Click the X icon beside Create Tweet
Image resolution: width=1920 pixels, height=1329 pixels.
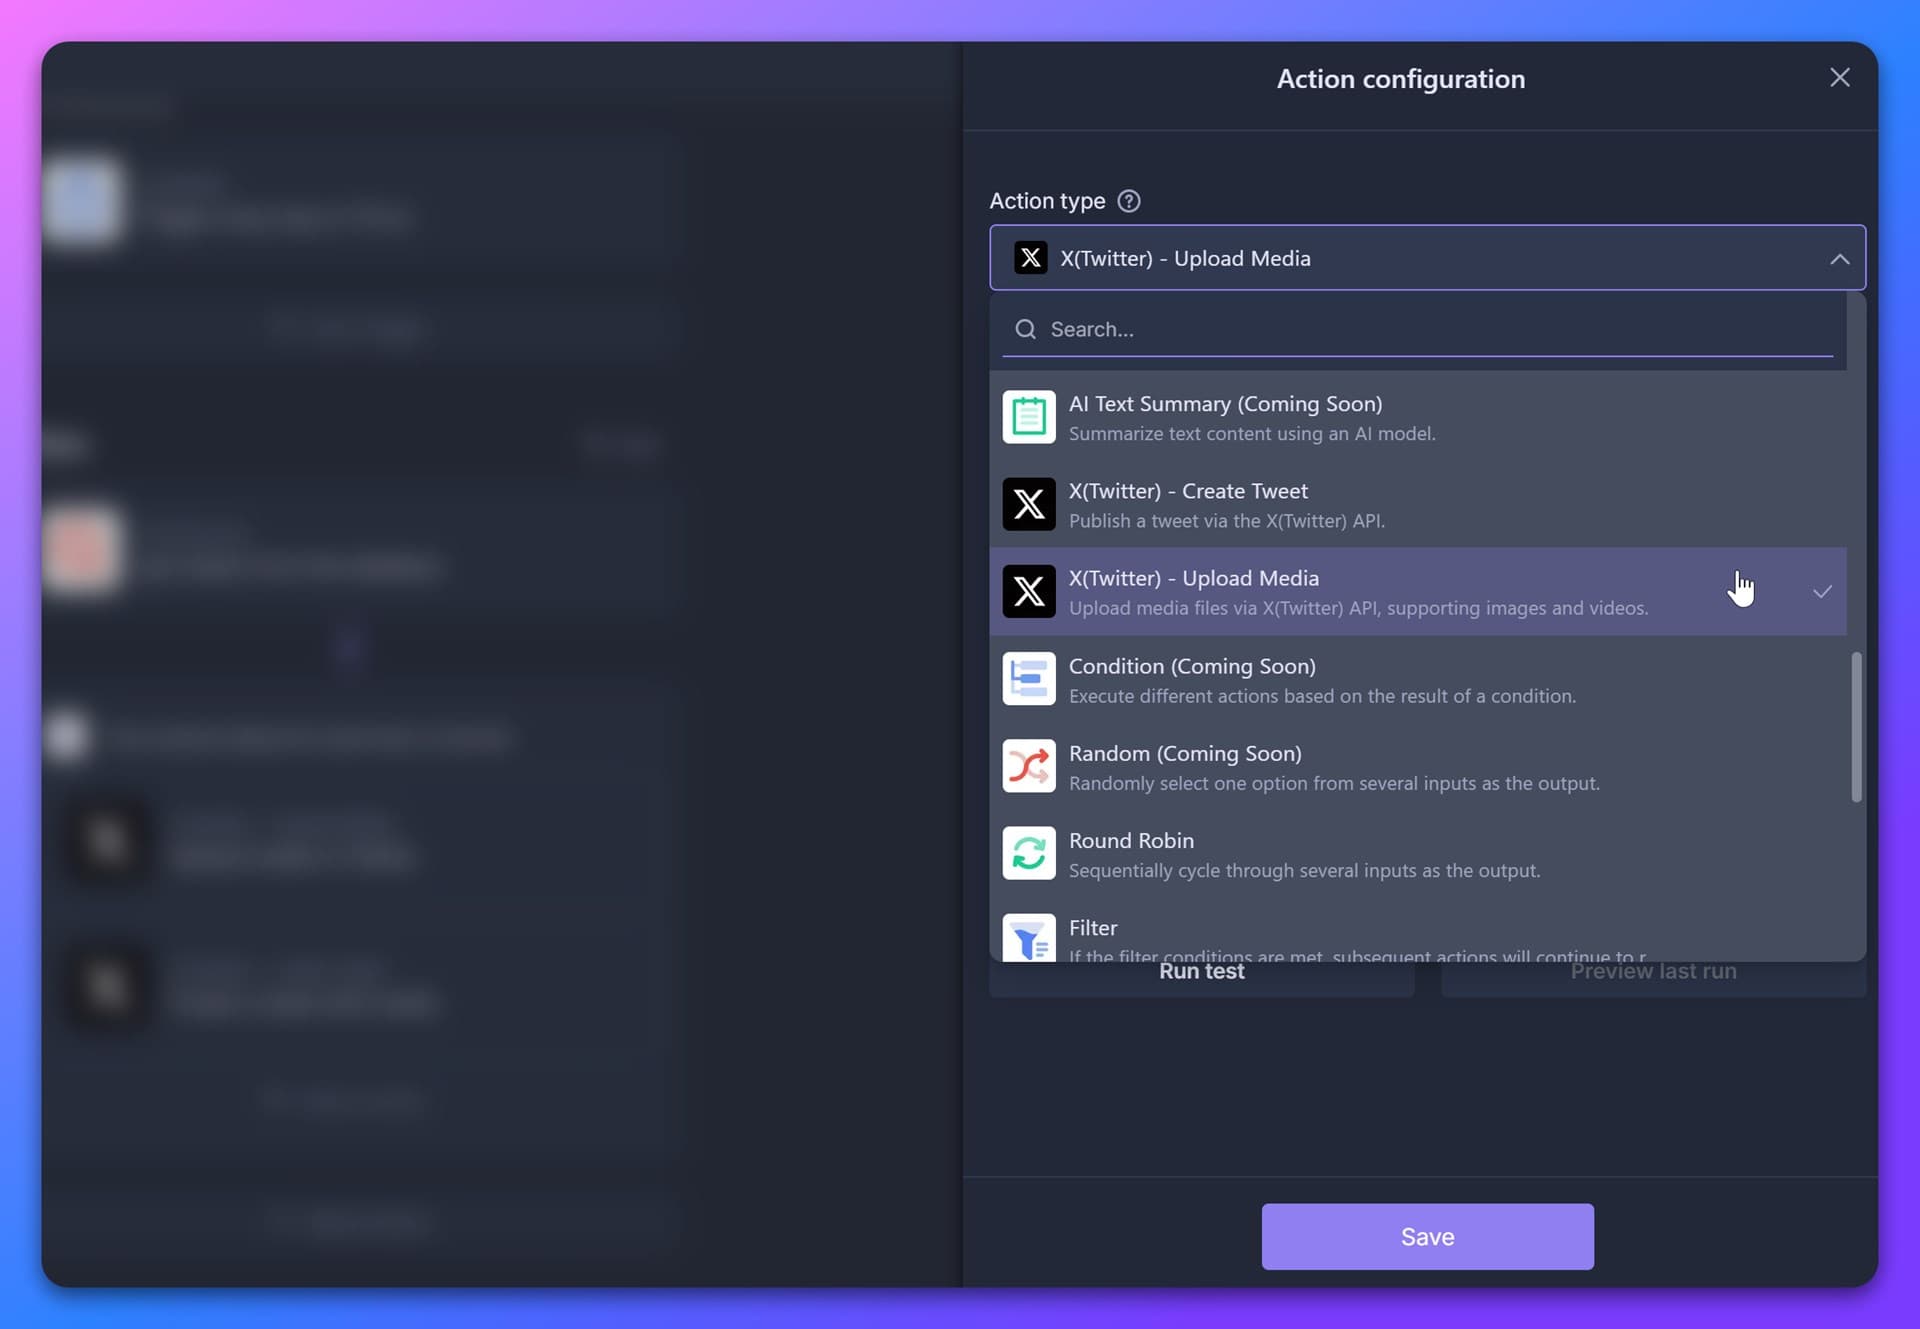tap(1029, 504)
